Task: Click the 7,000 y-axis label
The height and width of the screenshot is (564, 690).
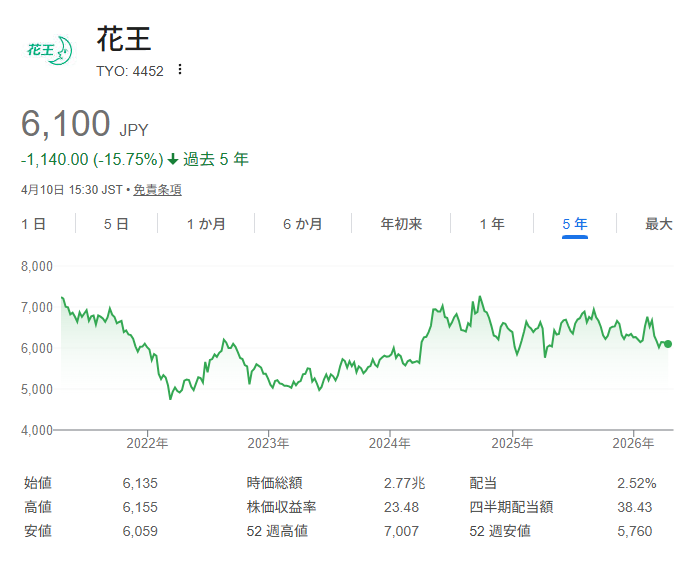Action: [37, 307]
